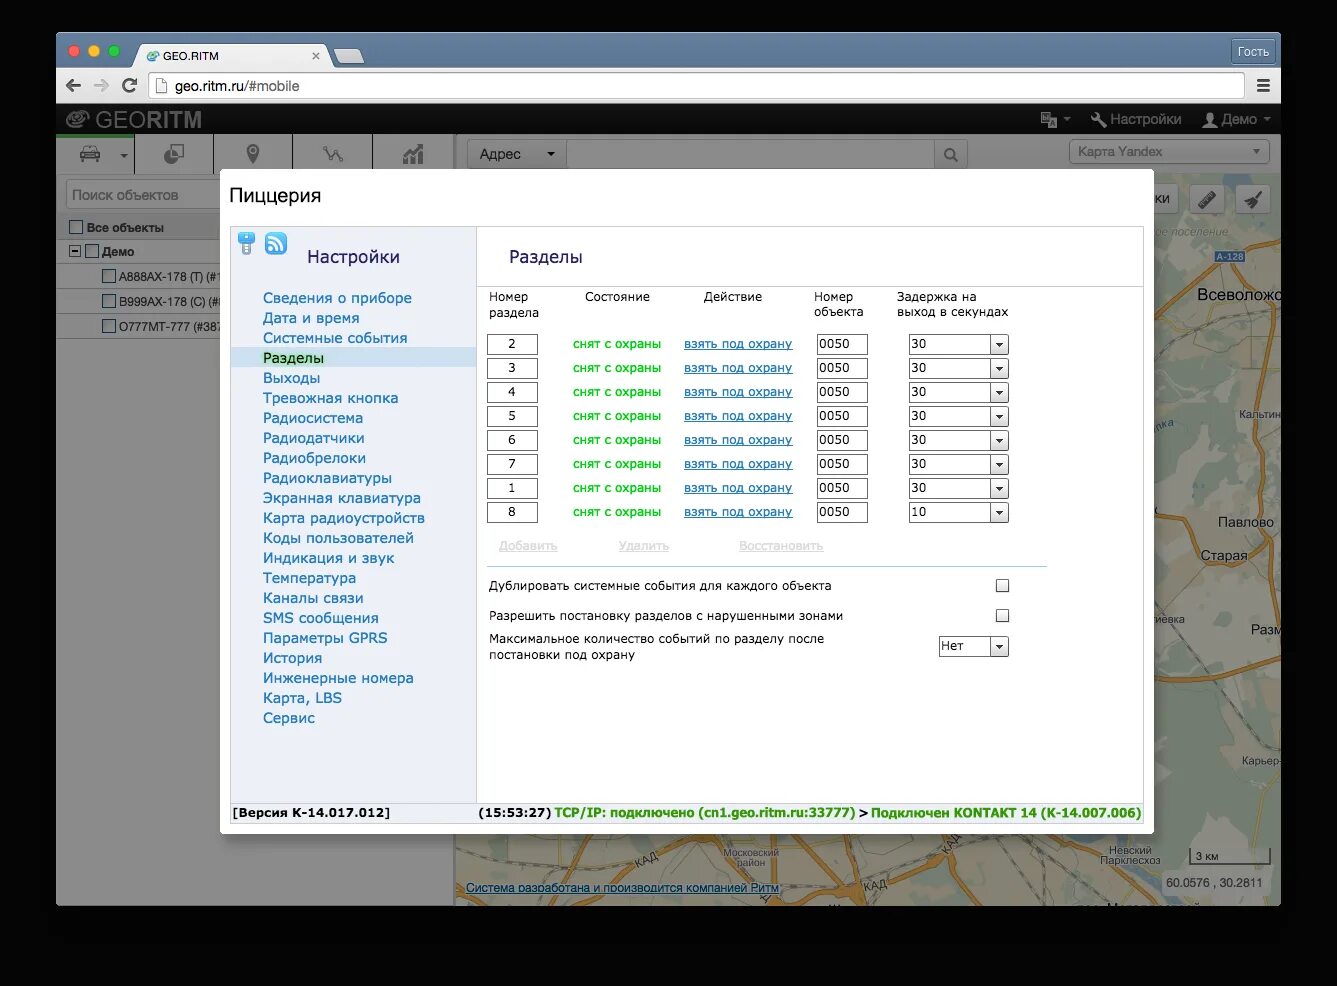The height and width of the screenshot is (986, 1337).
Task: Open the groups icon tab in toolbar
Action: [173, 154]
